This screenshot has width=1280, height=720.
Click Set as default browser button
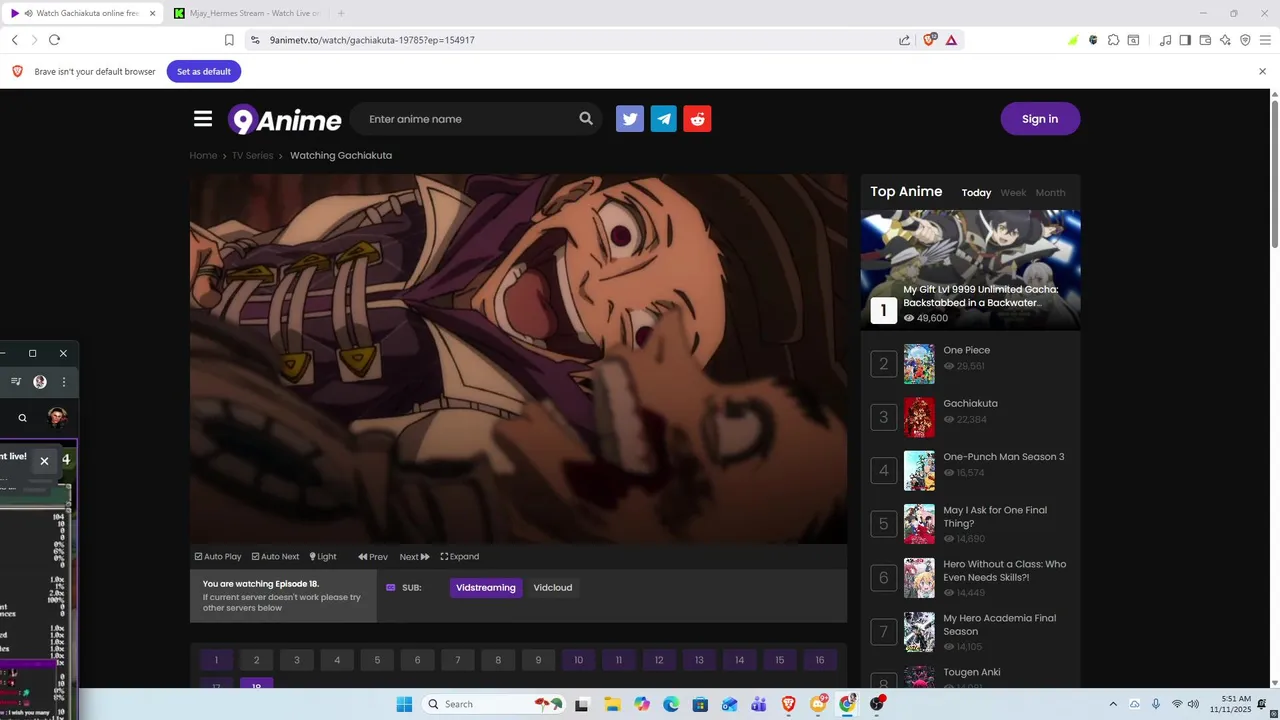(x=204, y=71)
